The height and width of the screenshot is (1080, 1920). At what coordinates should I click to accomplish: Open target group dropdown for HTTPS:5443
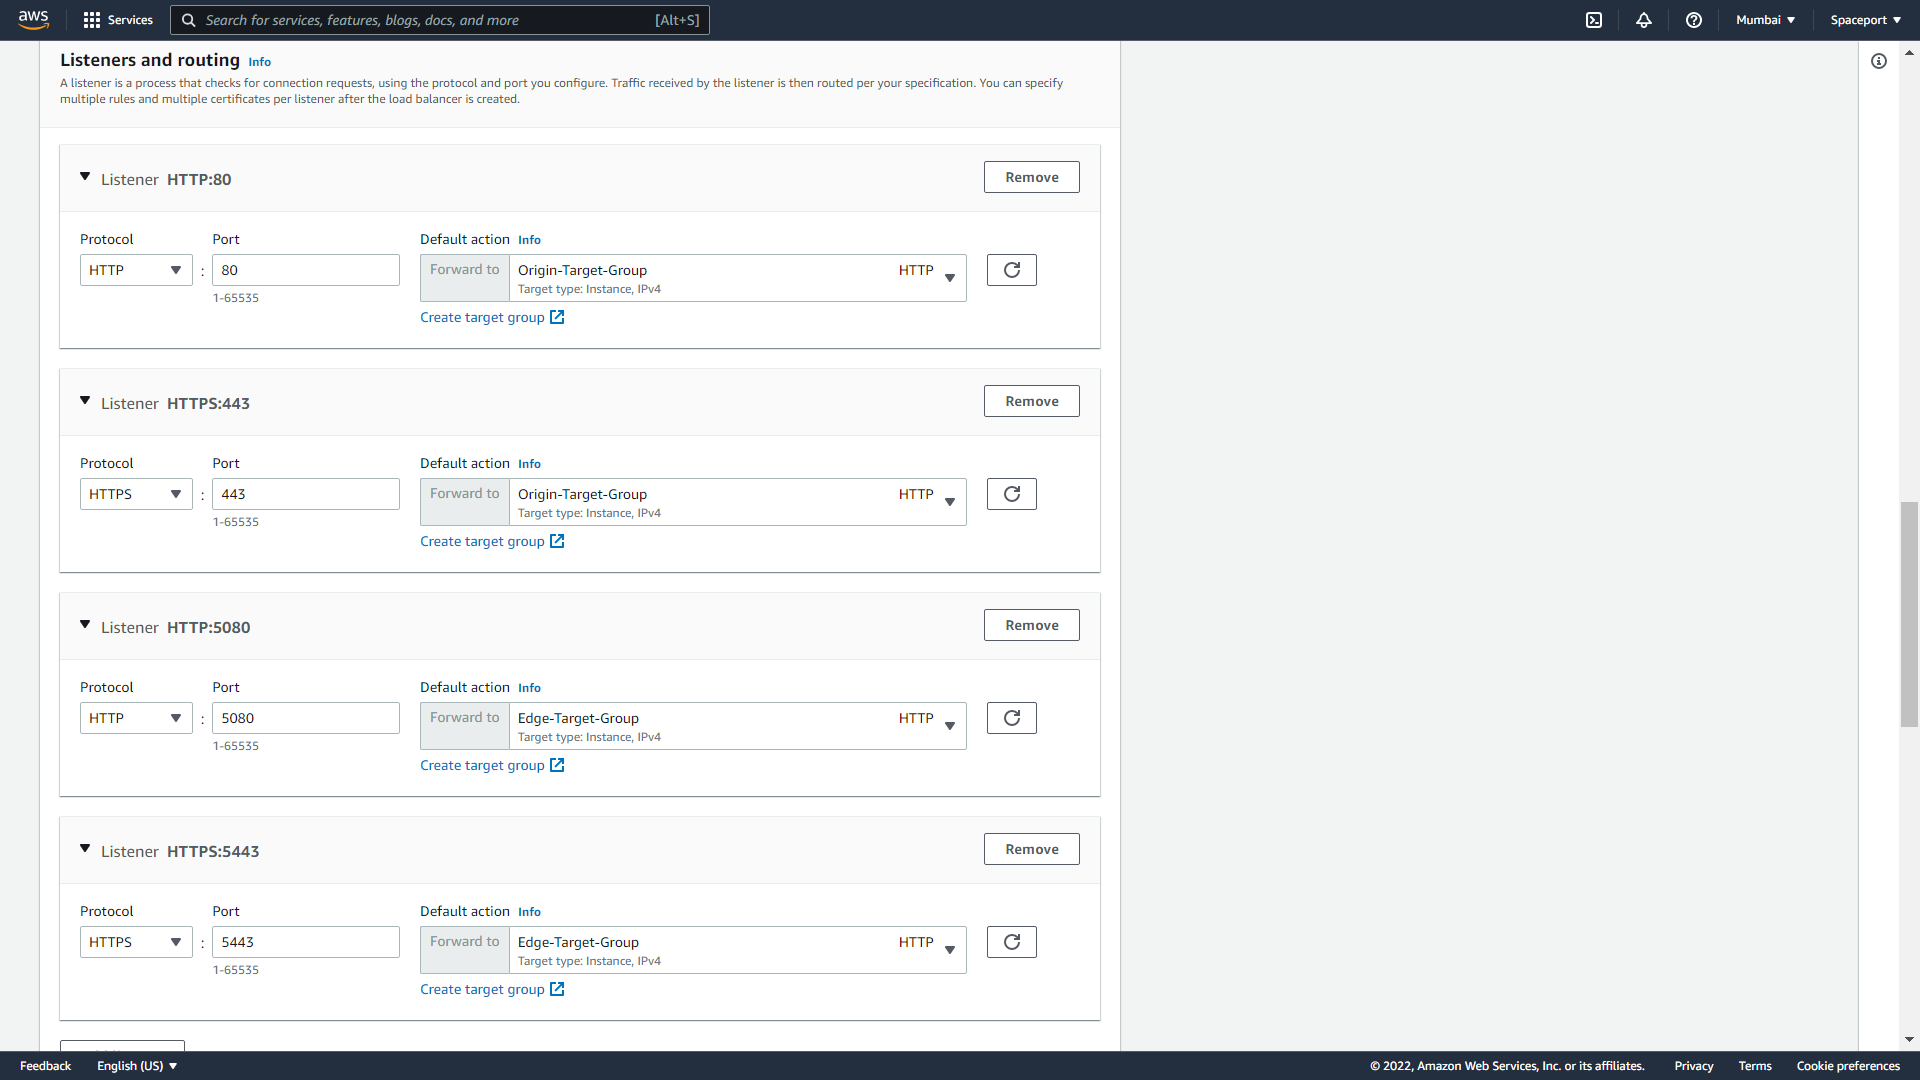coord(738,950)
